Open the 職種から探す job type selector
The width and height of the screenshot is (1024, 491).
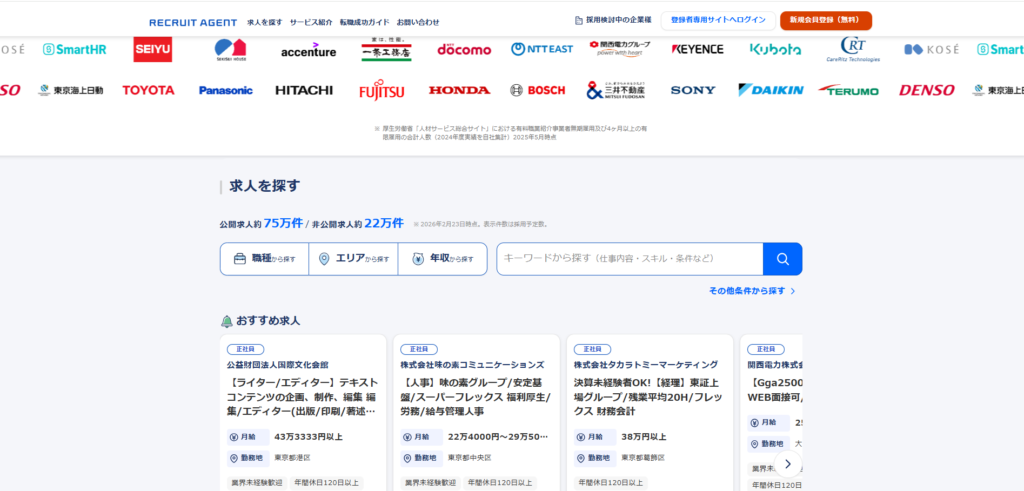click(x=264, y=259)
